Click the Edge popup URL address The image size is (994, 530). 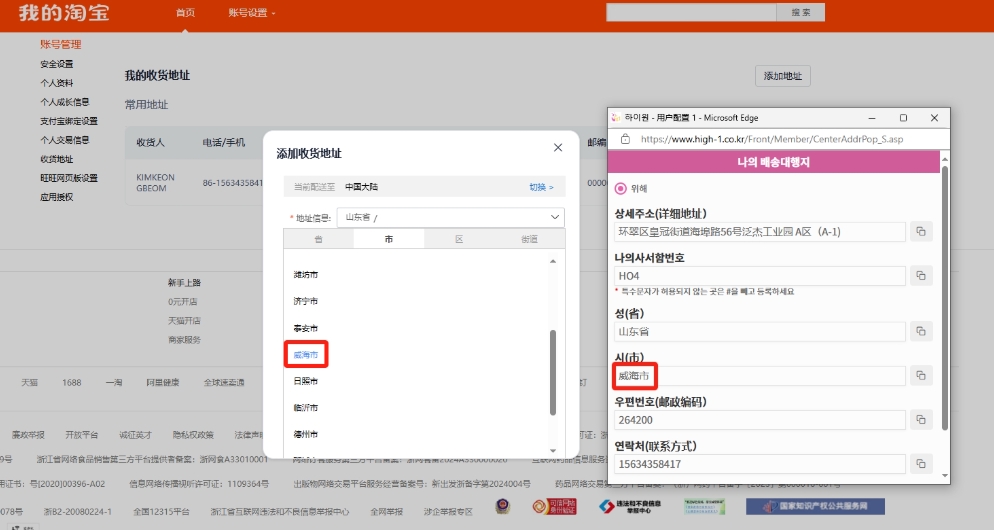(771, 139)
